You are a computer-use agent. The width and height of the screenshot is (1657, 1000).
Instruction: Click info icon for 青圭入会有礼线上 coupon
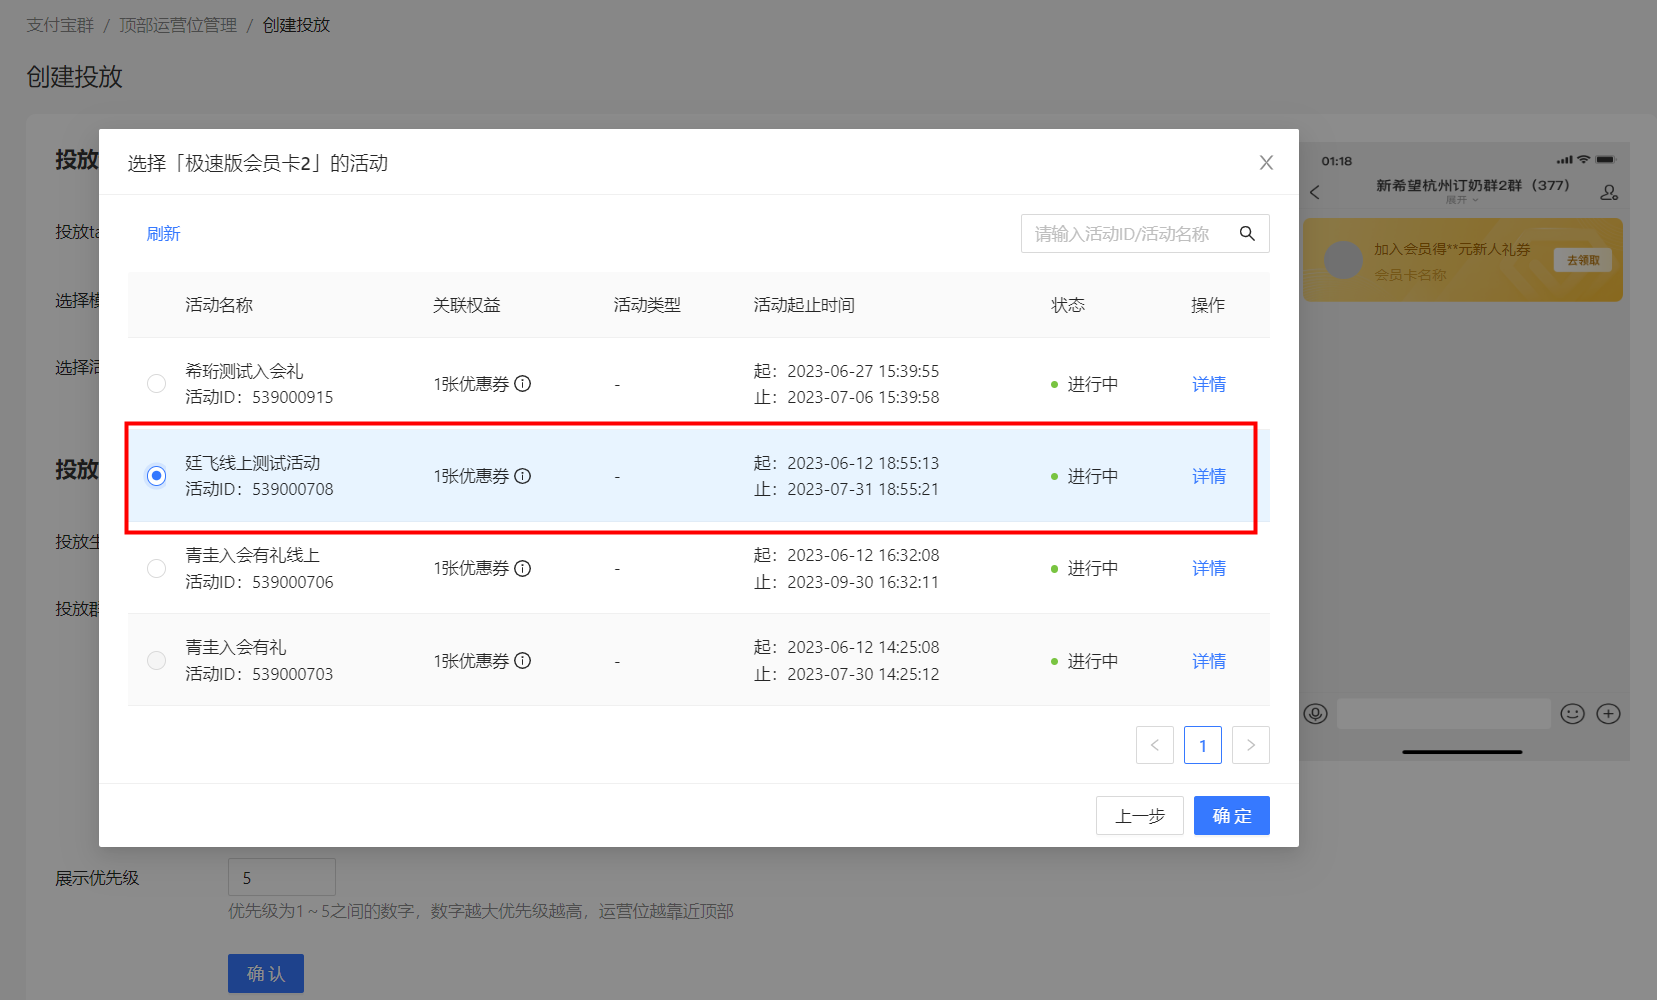click(x=522, y=568)
